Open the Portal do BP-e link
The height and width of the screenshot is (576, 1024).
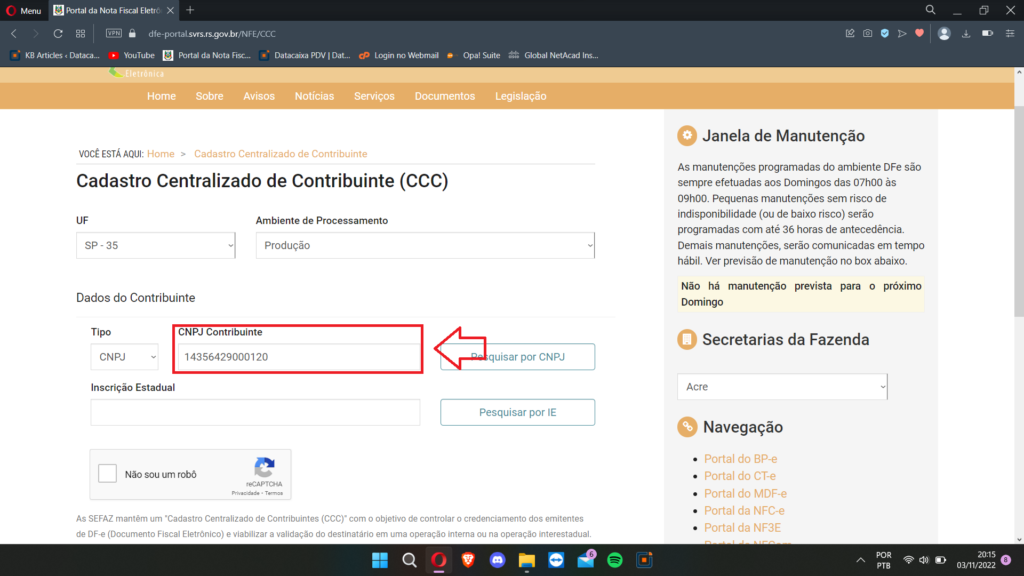pos(741,459)
